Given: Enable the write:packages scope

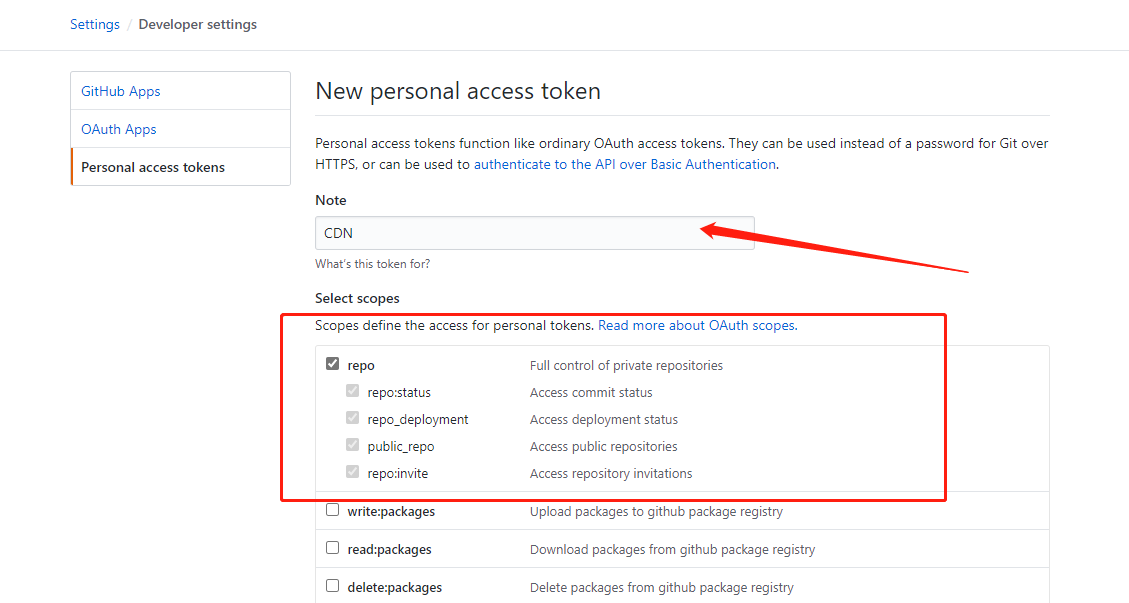Looking at the screenshot, I should coord(332,510).
